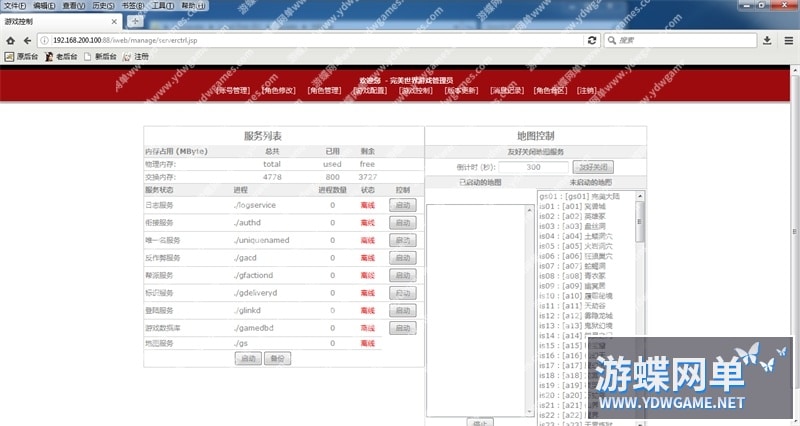Reload the page with the refresh icon
Viewport: 800px width, 426px height.
[x=592, y=40]
